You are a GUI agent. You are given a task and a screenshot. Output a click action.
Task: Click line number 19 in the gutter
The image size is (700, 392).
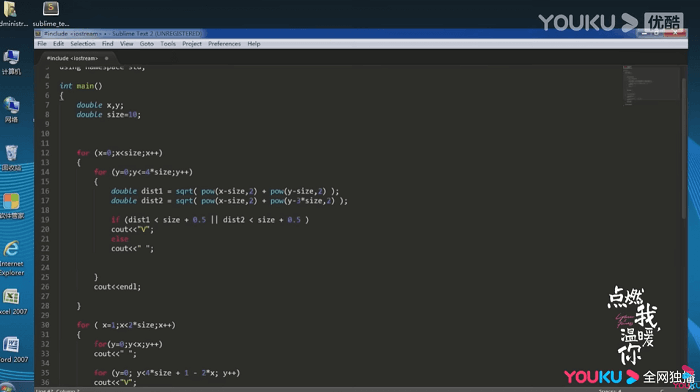pyautogui.click(x=45, y=220)
